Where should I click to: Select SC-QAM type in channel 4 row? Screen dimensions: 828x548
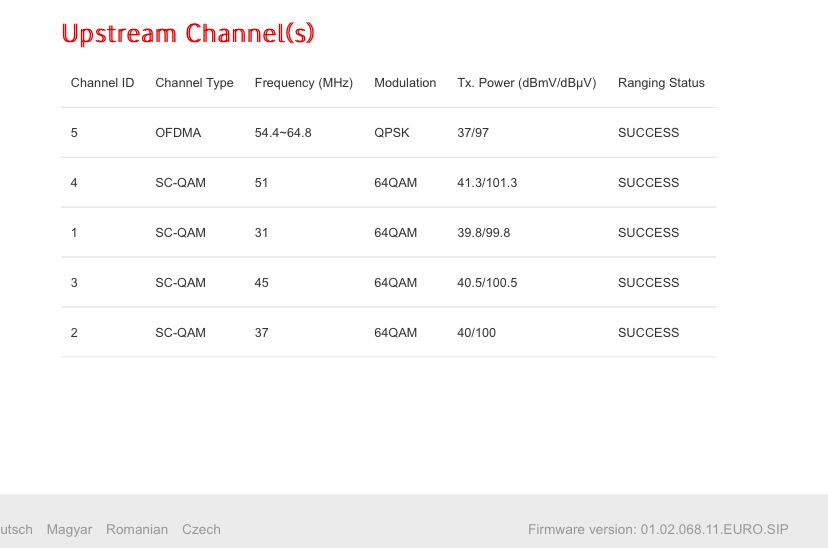(181, 183)
